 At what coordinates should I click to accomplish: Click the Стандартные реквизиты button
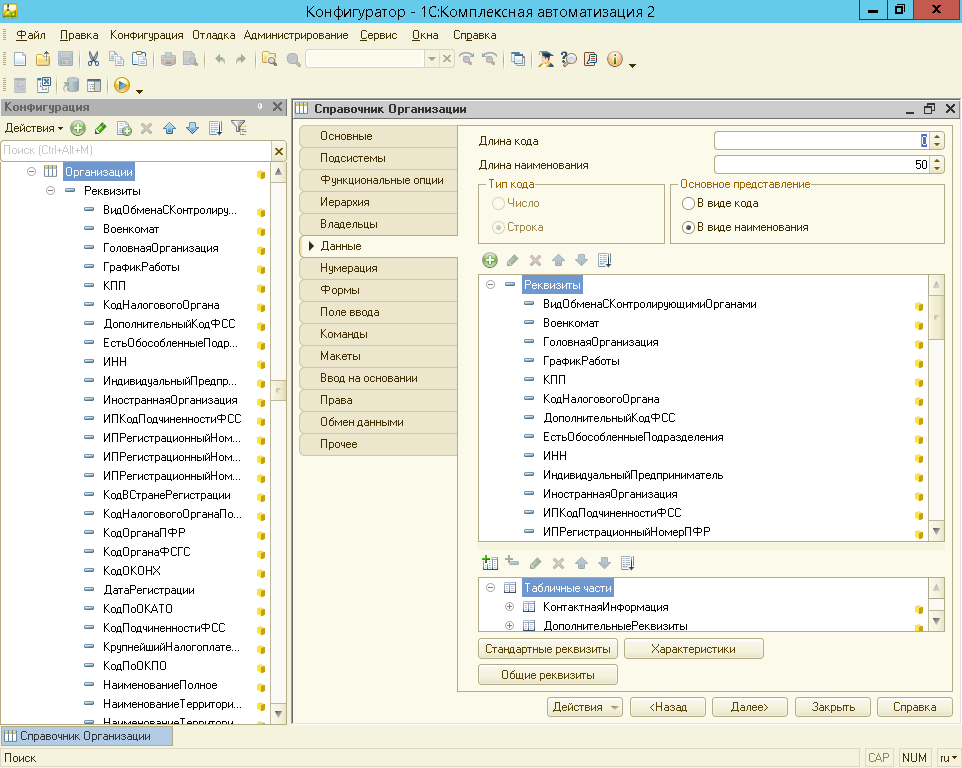[547, 649]
